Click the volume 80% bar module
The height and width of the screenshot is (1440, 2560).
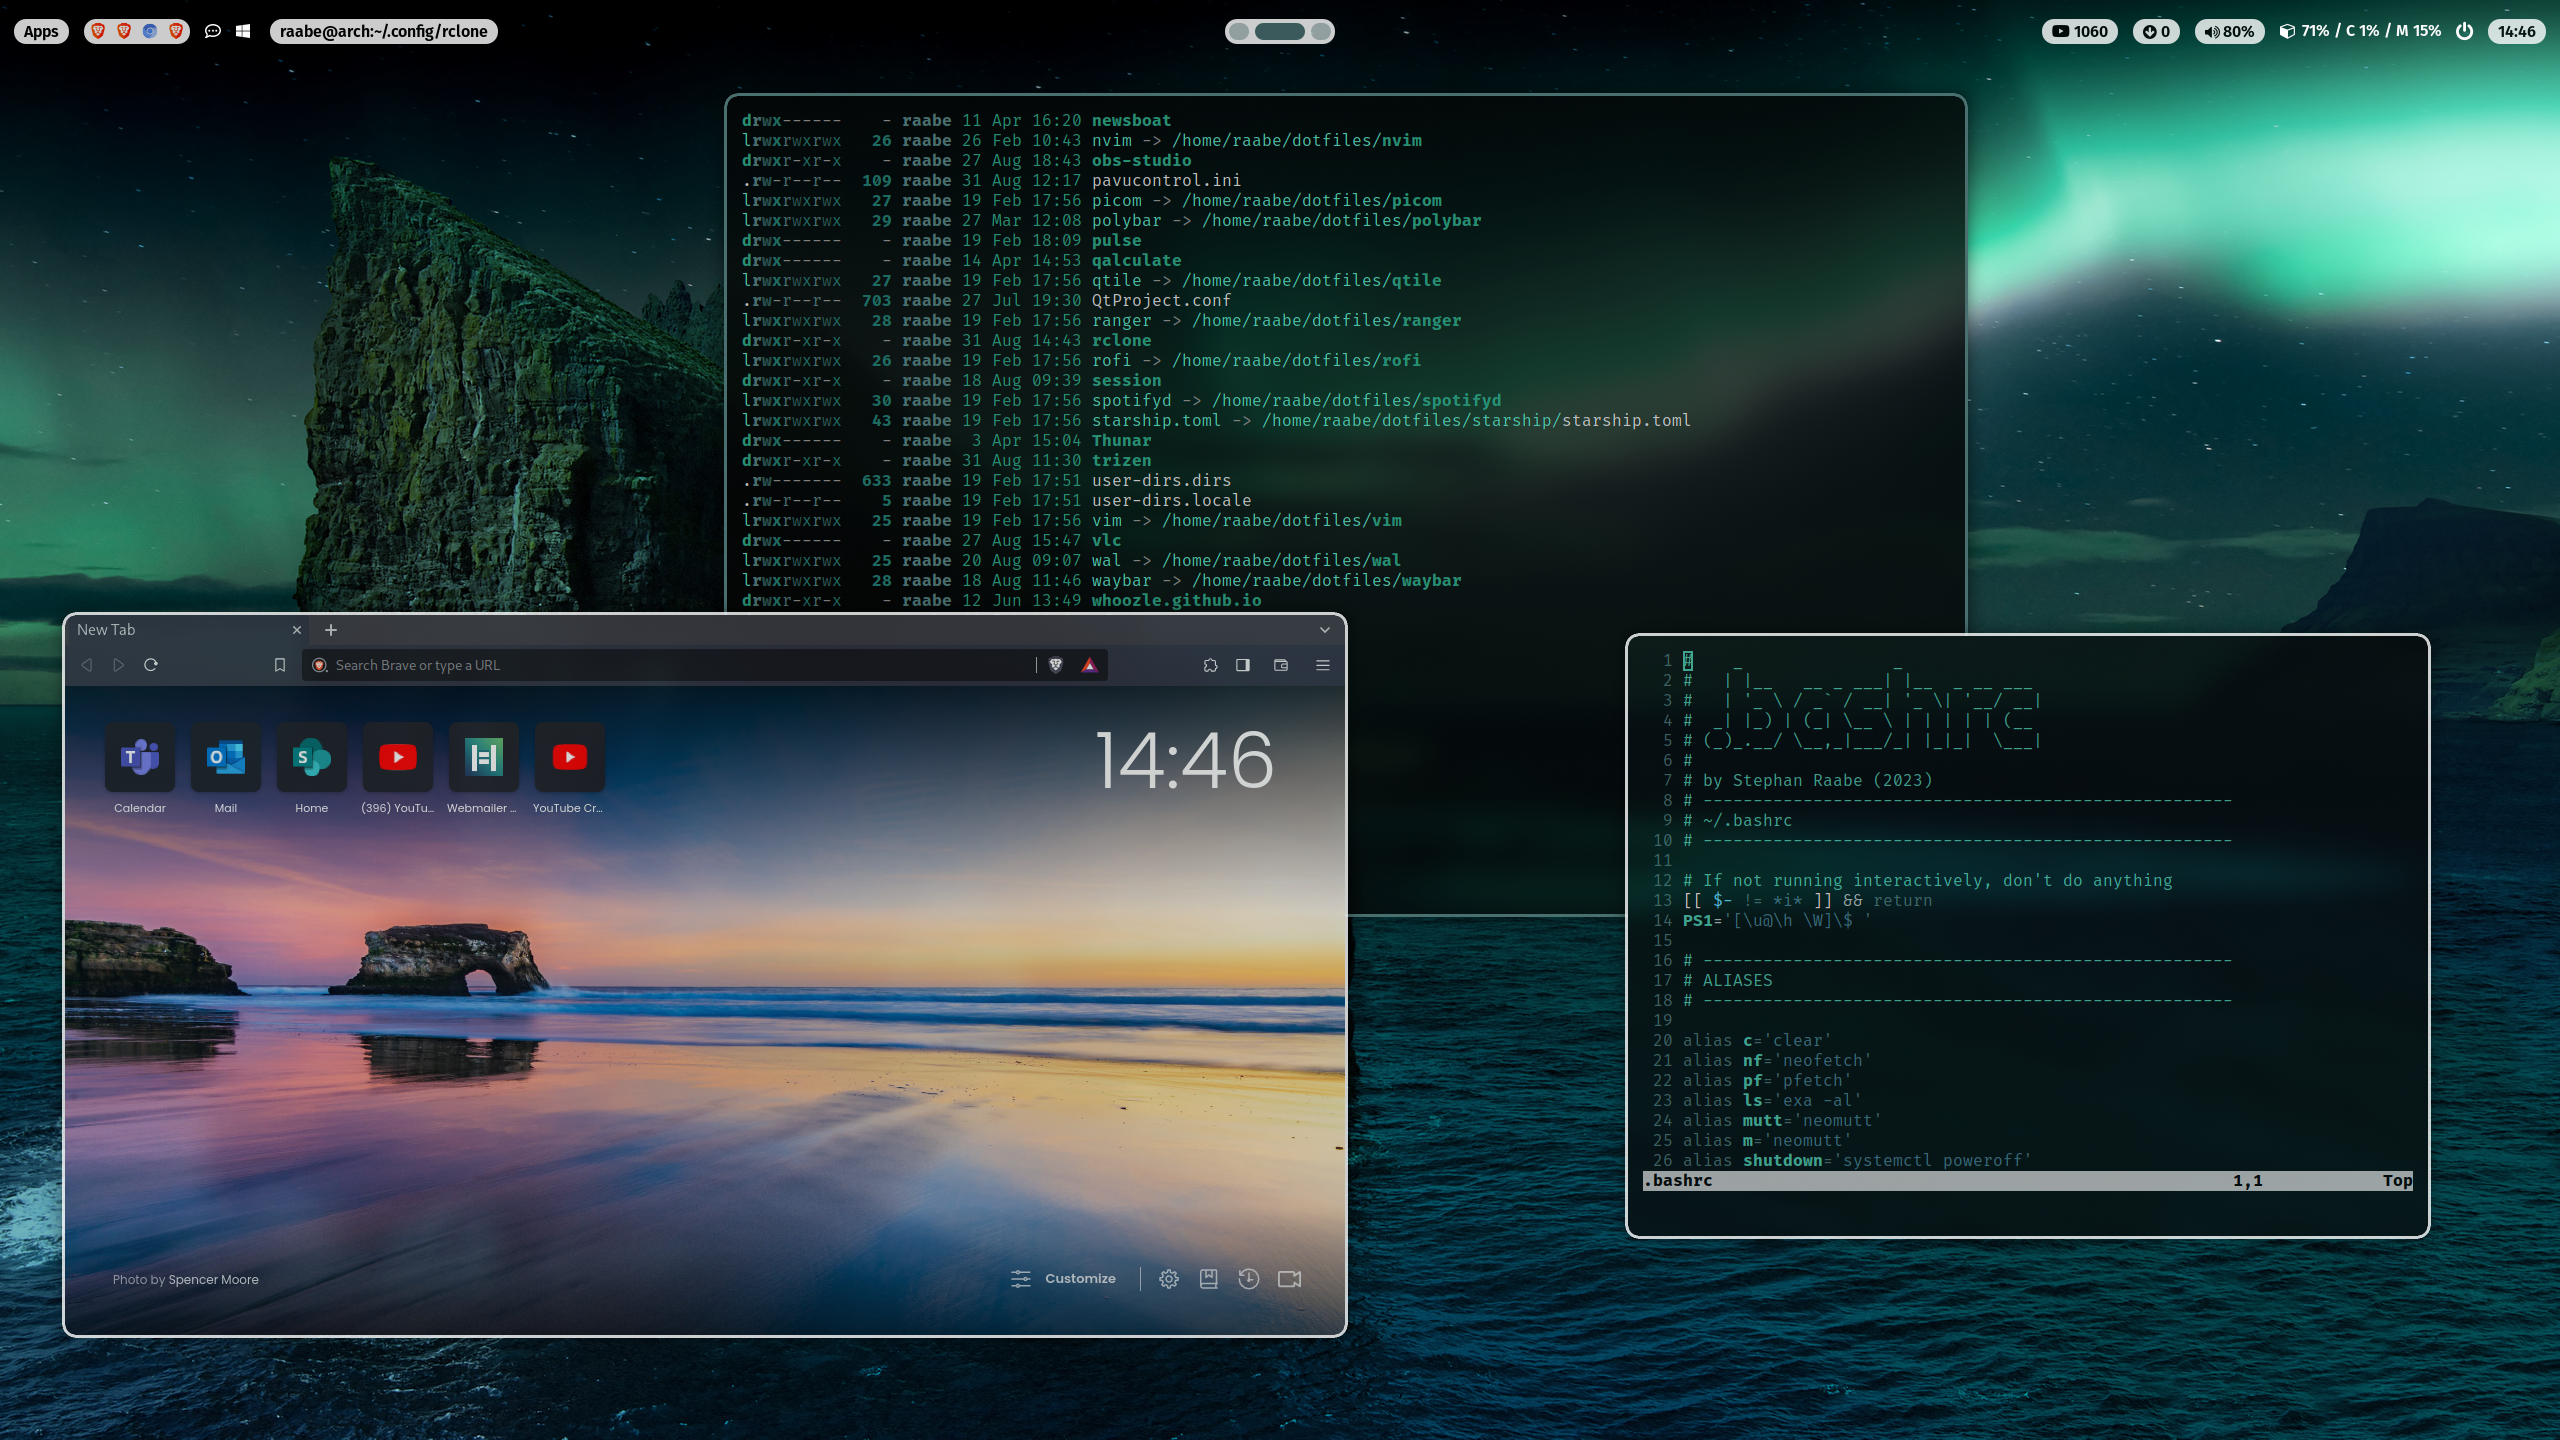point(2229,31)
